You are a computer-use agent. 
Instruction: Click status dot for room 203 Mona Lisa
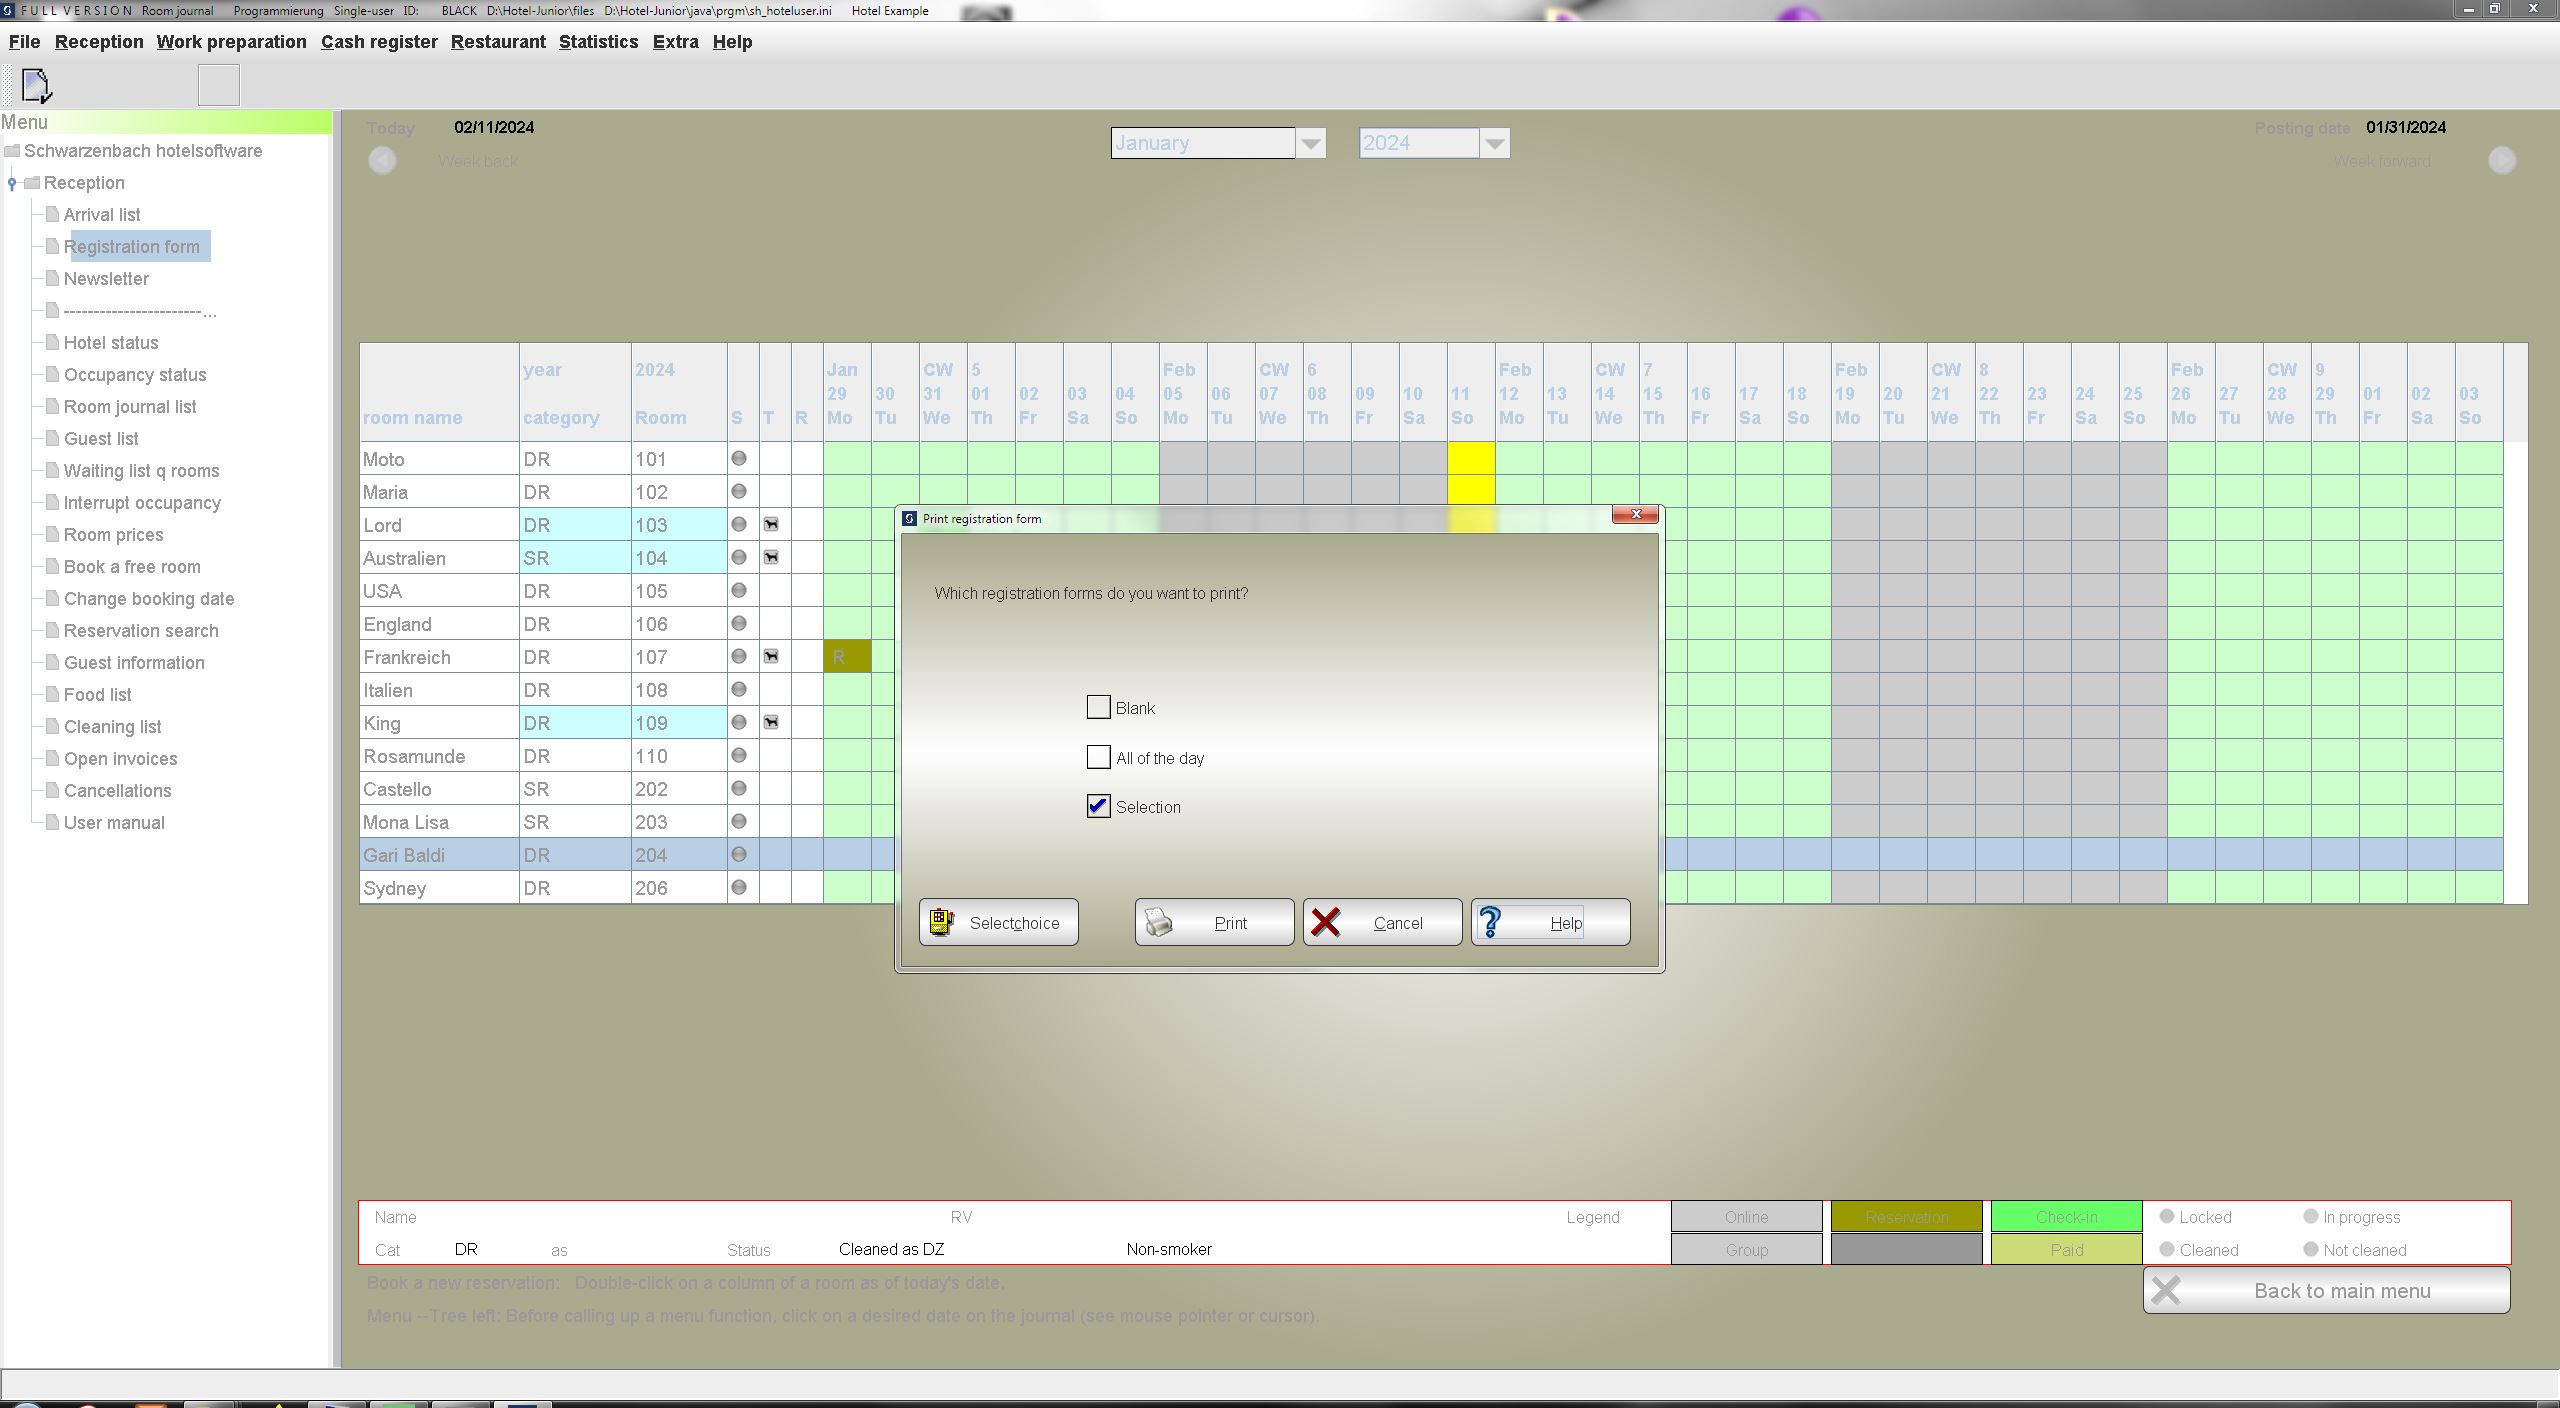[739, 821]
